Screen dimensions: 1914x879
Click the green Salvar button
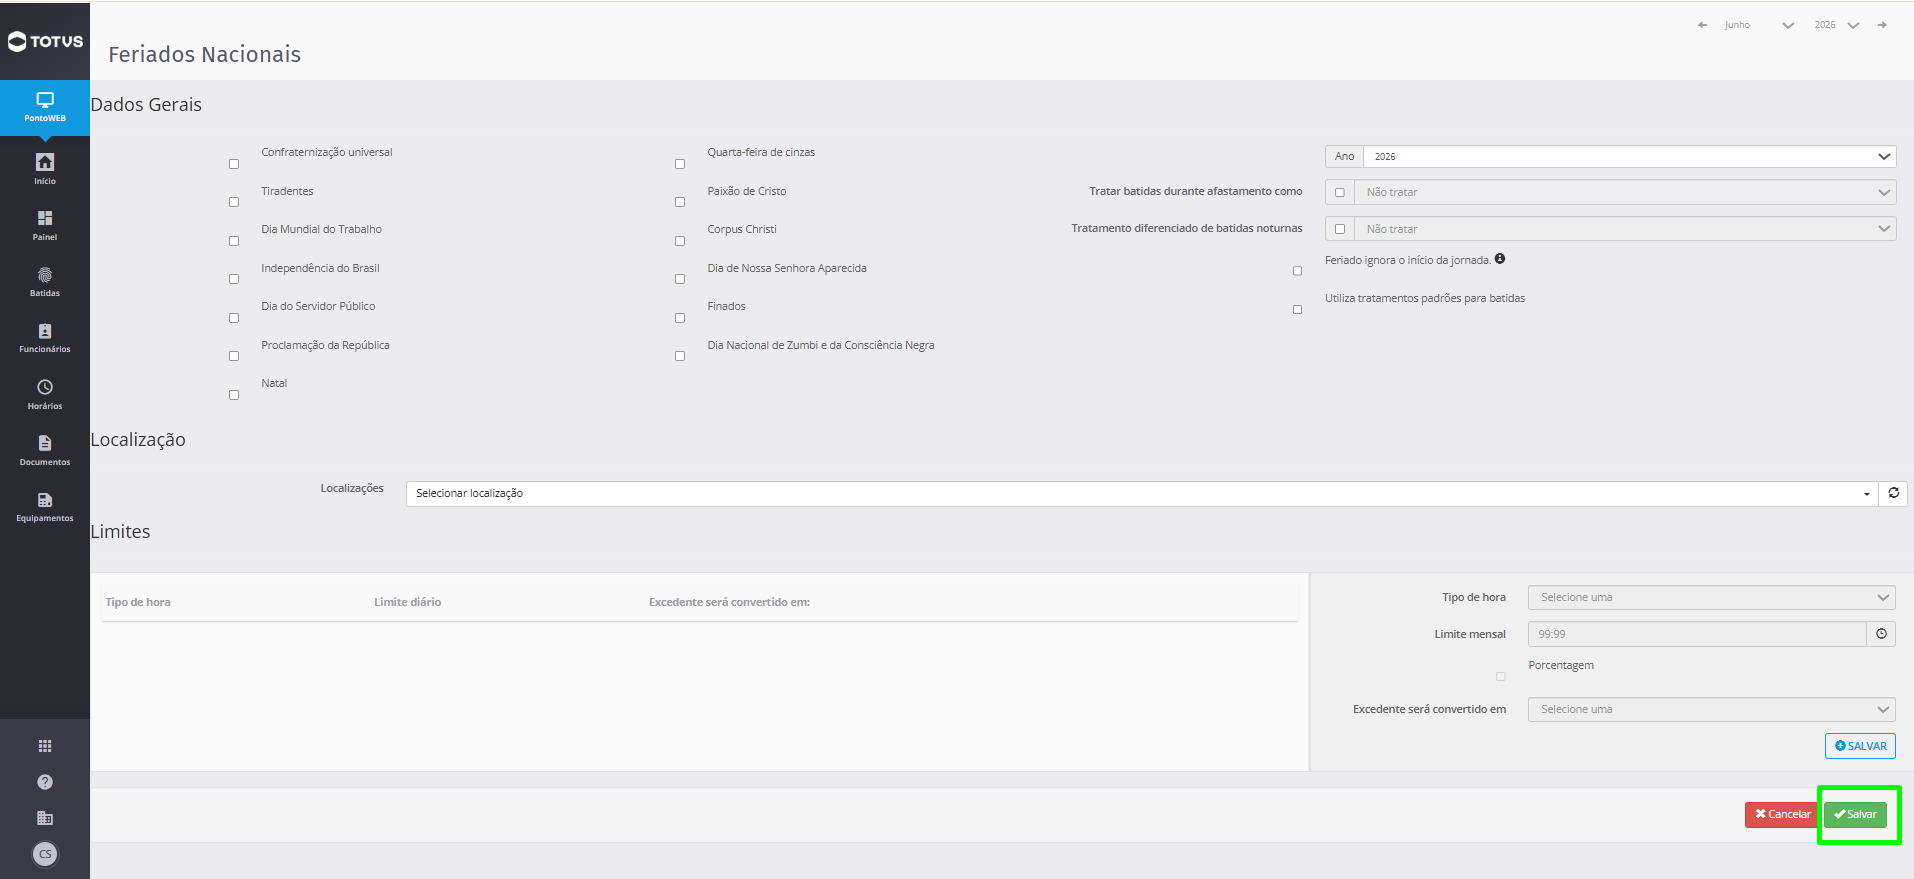click(1855, 815)
